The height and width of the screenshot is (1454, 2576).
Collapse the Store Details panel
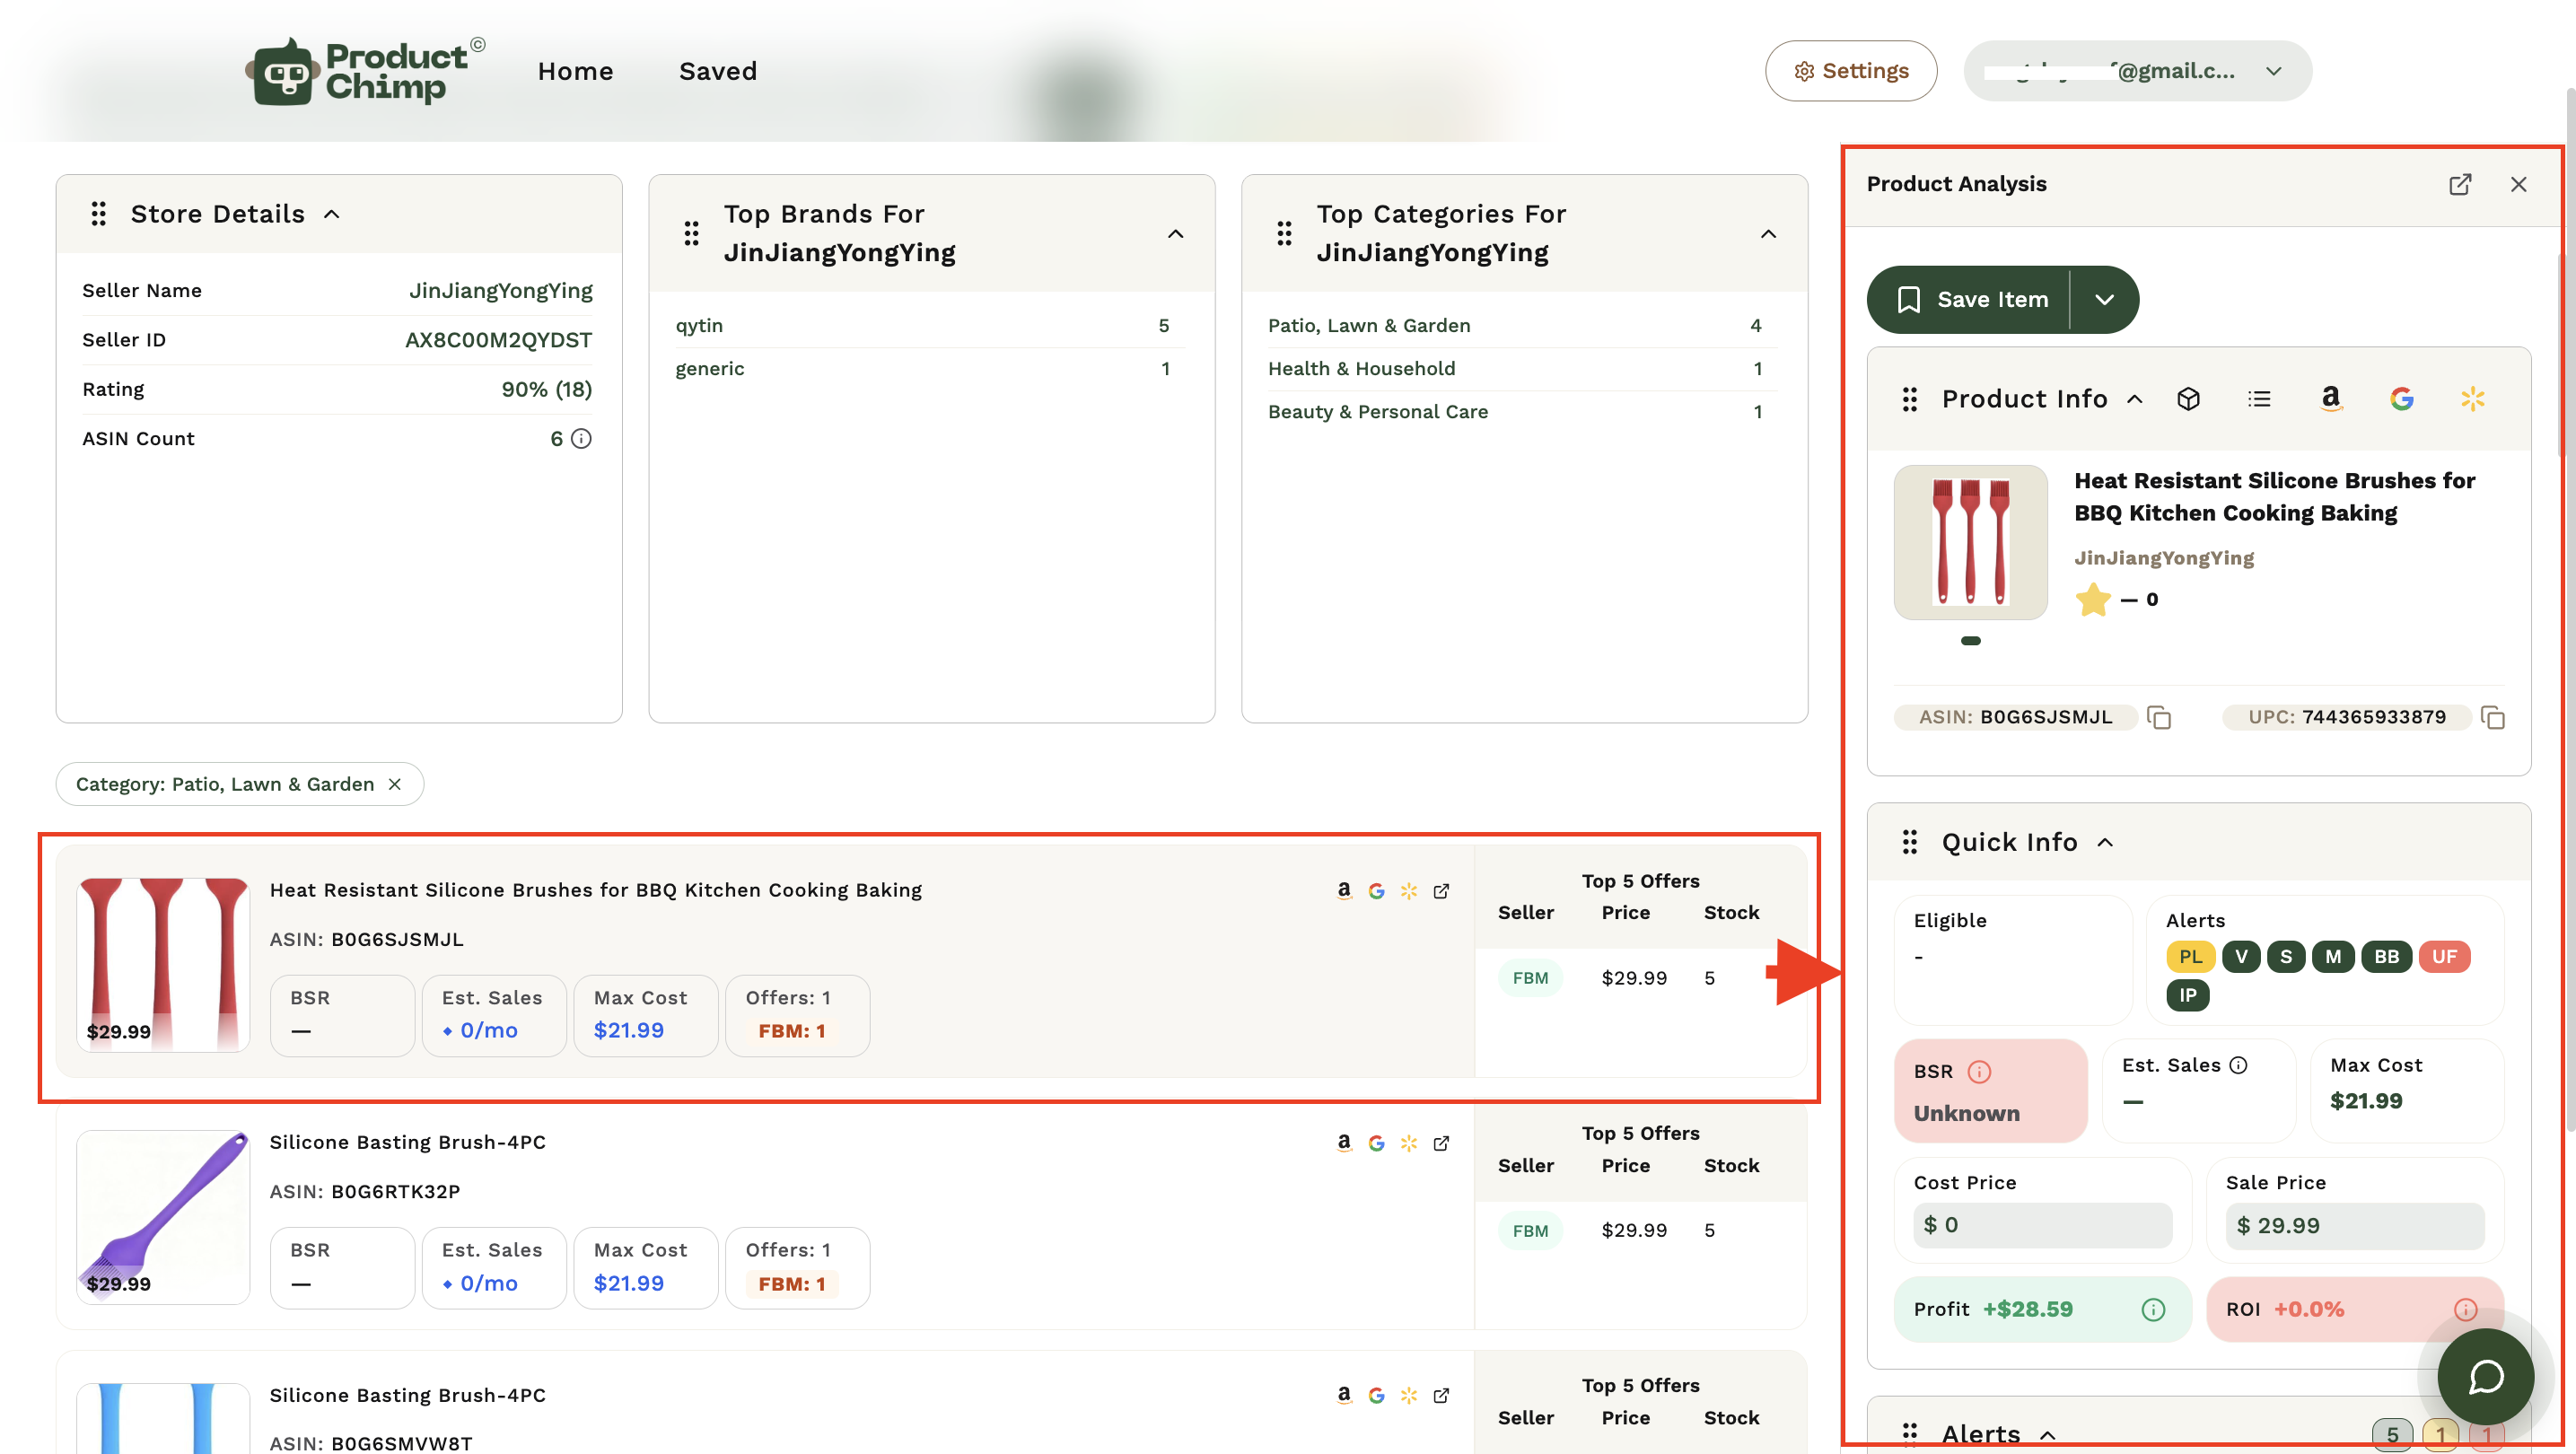(332, 214)
